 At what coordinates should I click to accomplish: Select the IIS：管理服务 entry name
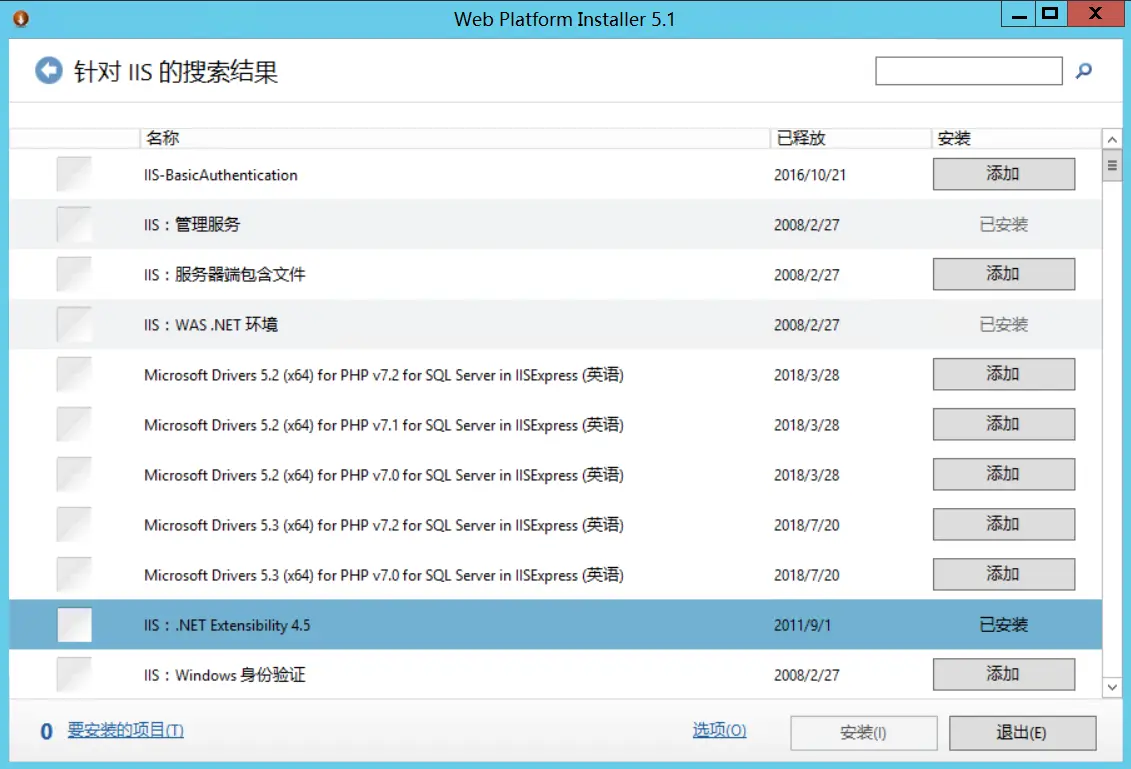coord(192,224)
